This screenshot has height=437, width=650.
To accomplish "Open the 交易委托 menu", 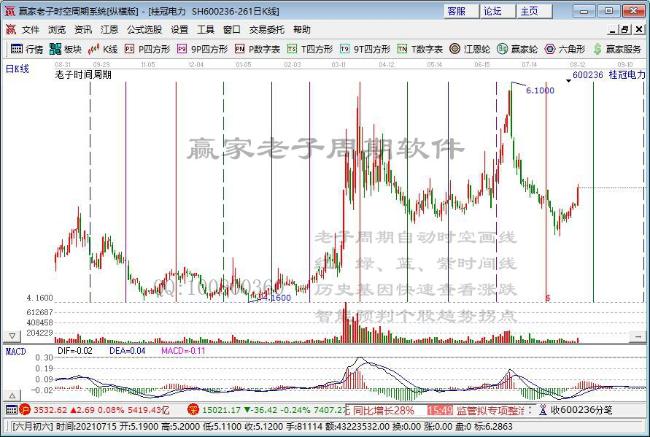I will (x=267, y=30).
